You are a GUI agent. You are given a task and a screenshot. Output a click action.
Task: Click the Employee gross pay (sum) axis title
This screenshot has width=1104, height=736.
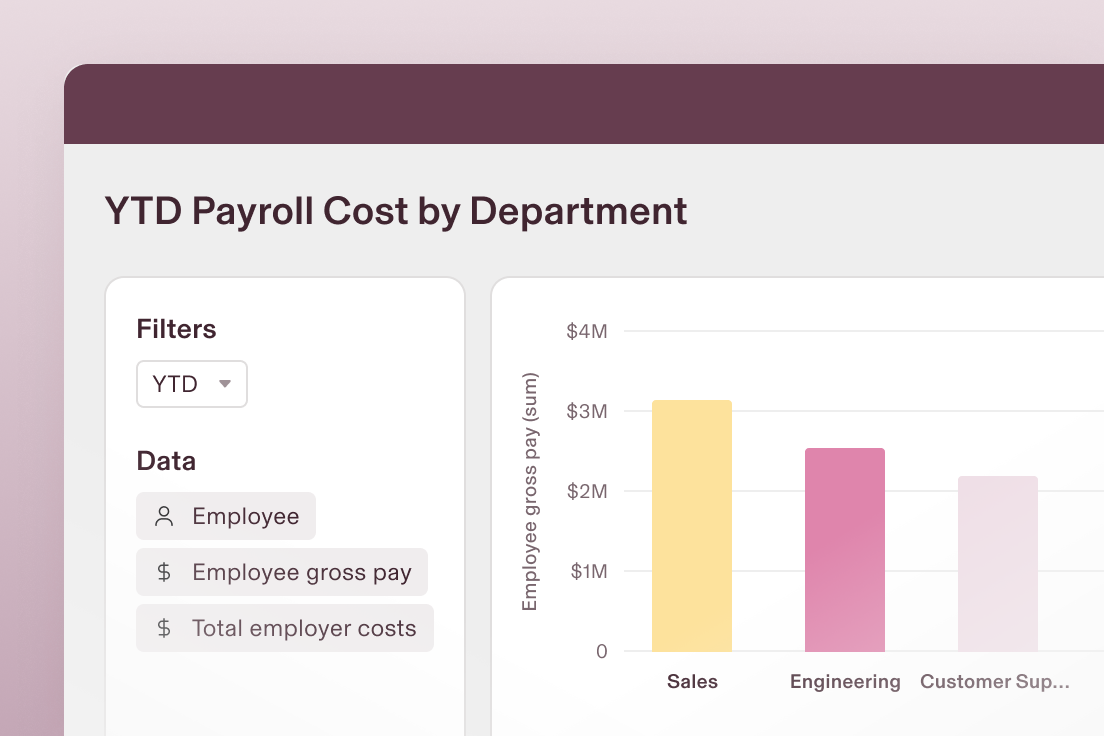pos(530,492)
